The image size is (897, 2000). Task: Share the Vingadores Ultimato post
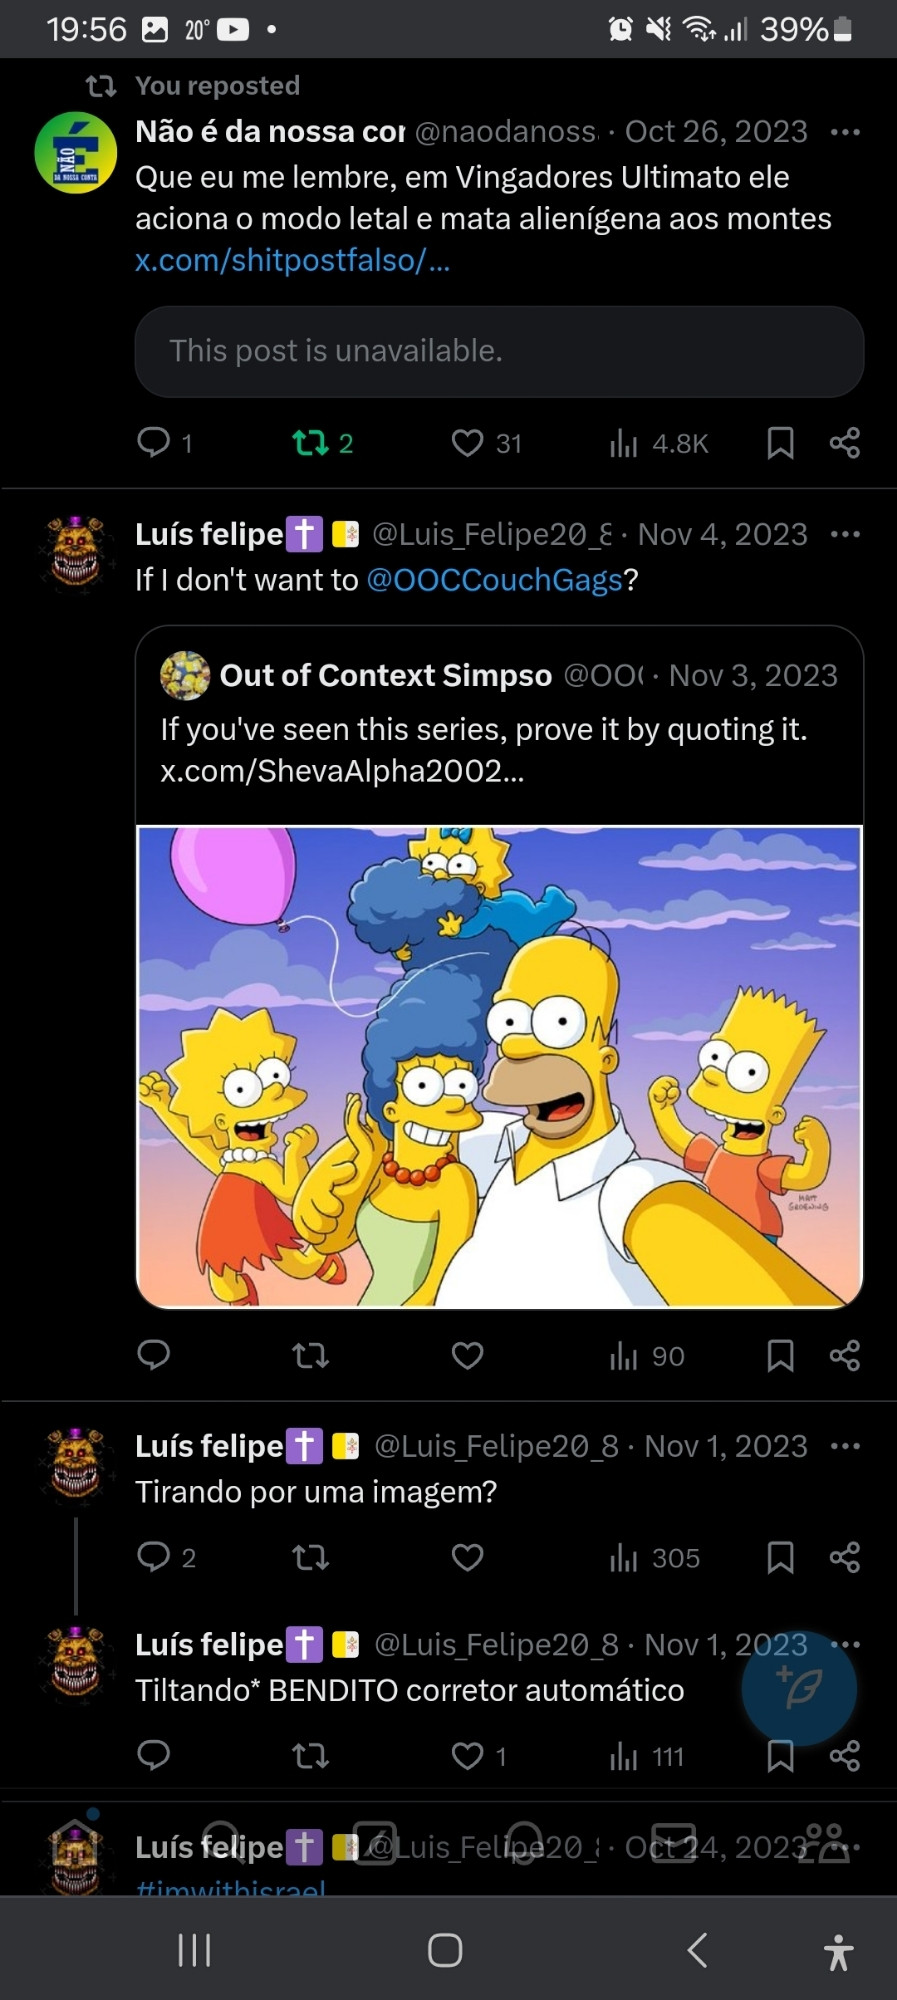click(x=845, y=443)
